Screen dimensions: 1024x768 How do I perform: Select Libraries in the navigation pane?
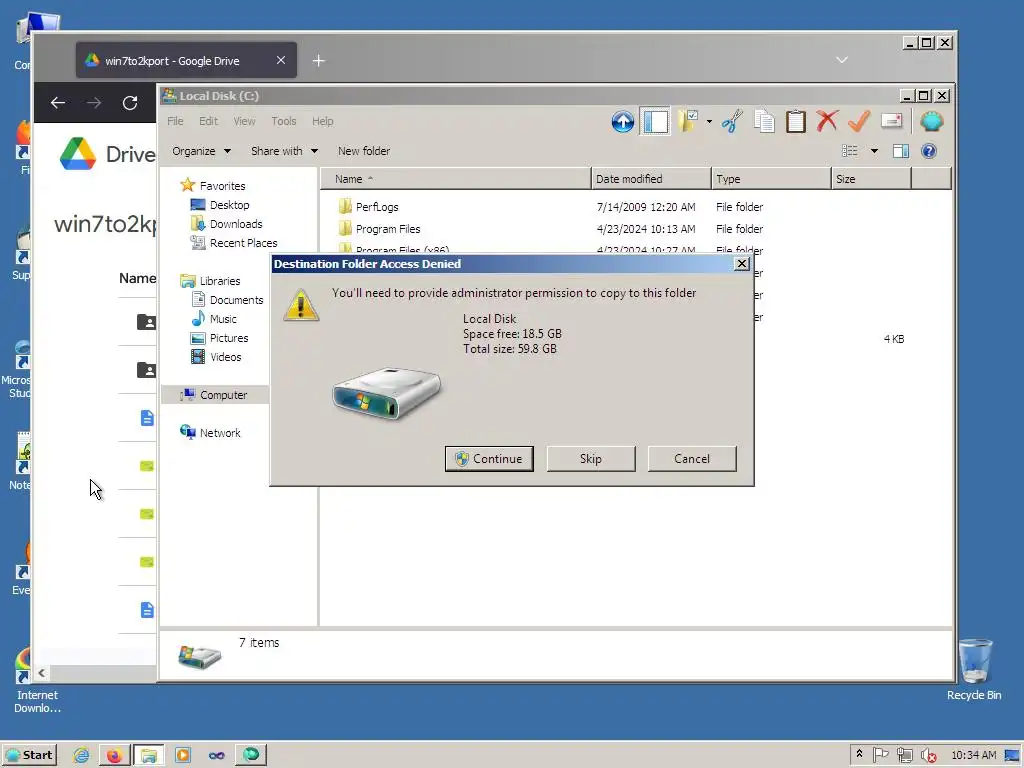210,281
